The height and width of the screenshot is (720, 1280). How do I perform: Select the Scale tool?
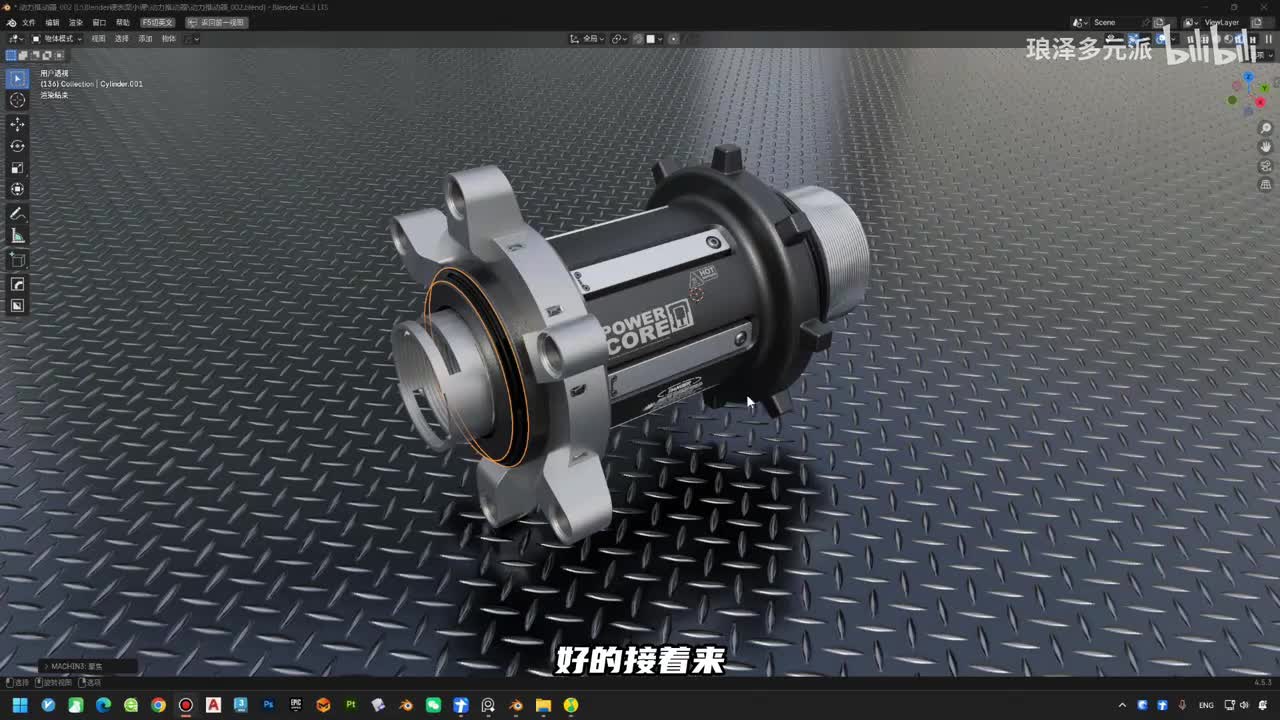tap(17, 168)
